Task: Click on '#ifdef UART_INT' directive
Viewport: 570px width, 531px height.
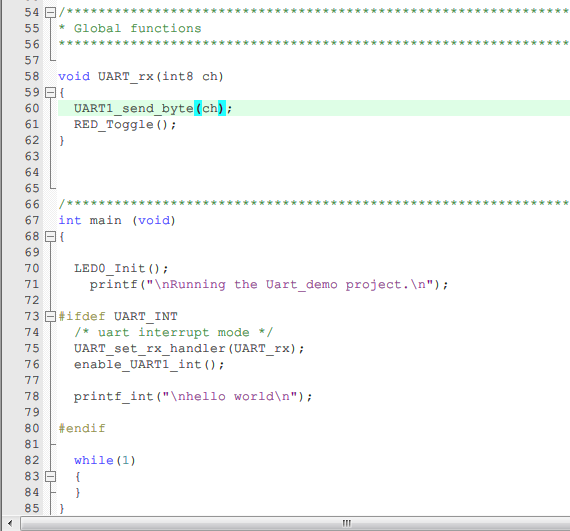Action: [118, 317]
